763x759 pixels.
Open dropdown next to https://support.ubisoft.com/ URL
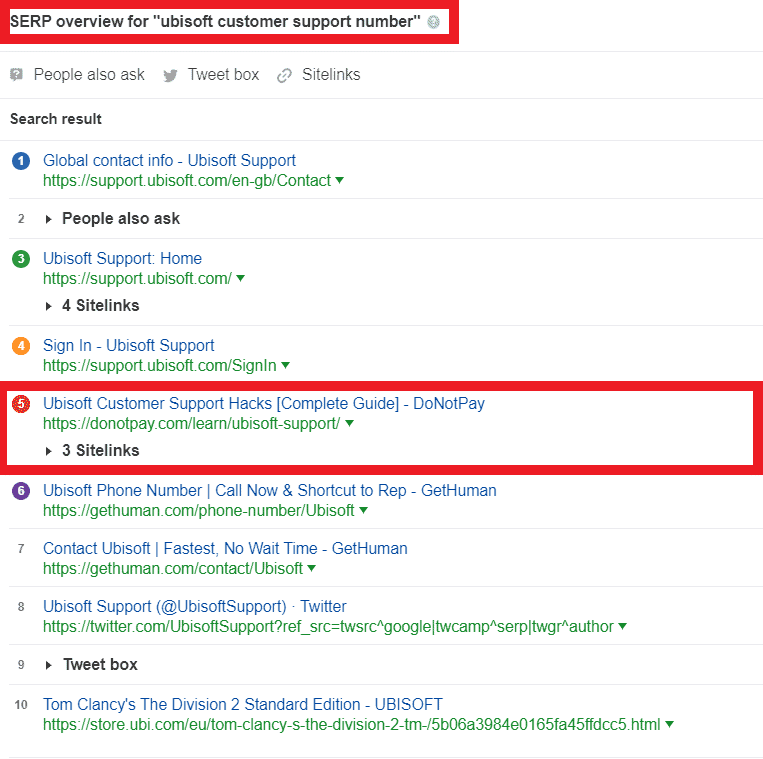pyautogui.click(x=240, y=278)
